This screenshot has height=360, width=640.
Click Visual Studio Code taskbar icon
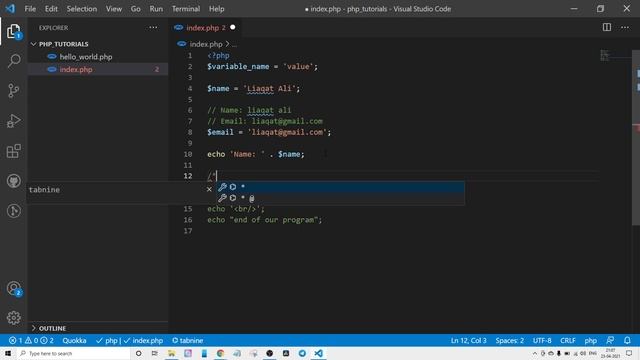(x=318, y=353)
